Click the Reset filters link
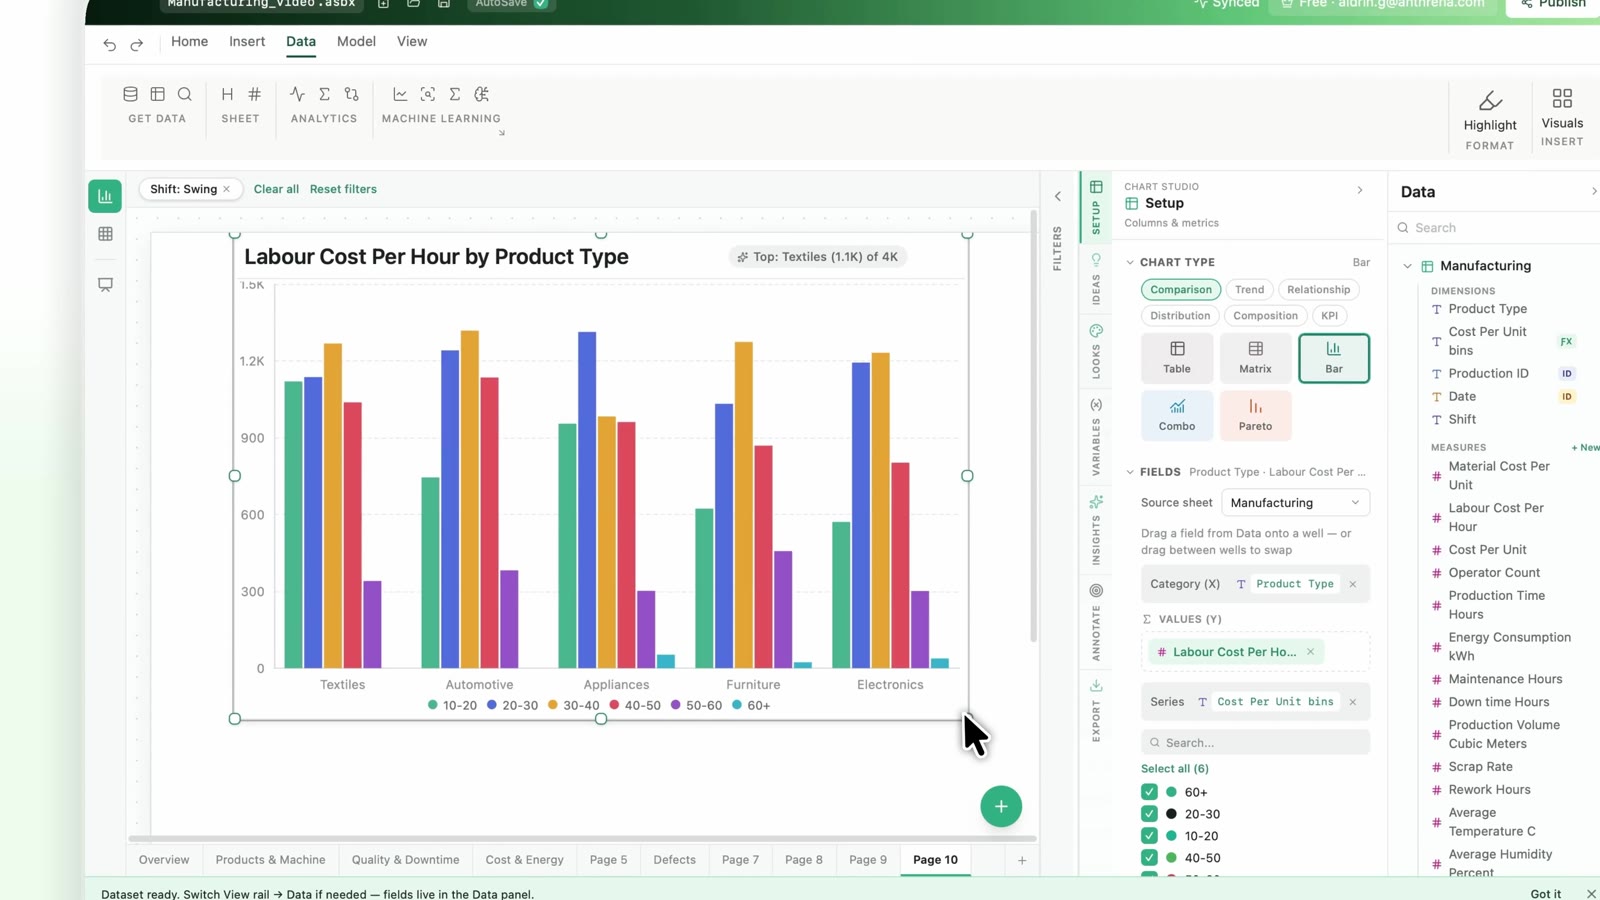Viewport: 1600px width, 900px height. (343, 189)
